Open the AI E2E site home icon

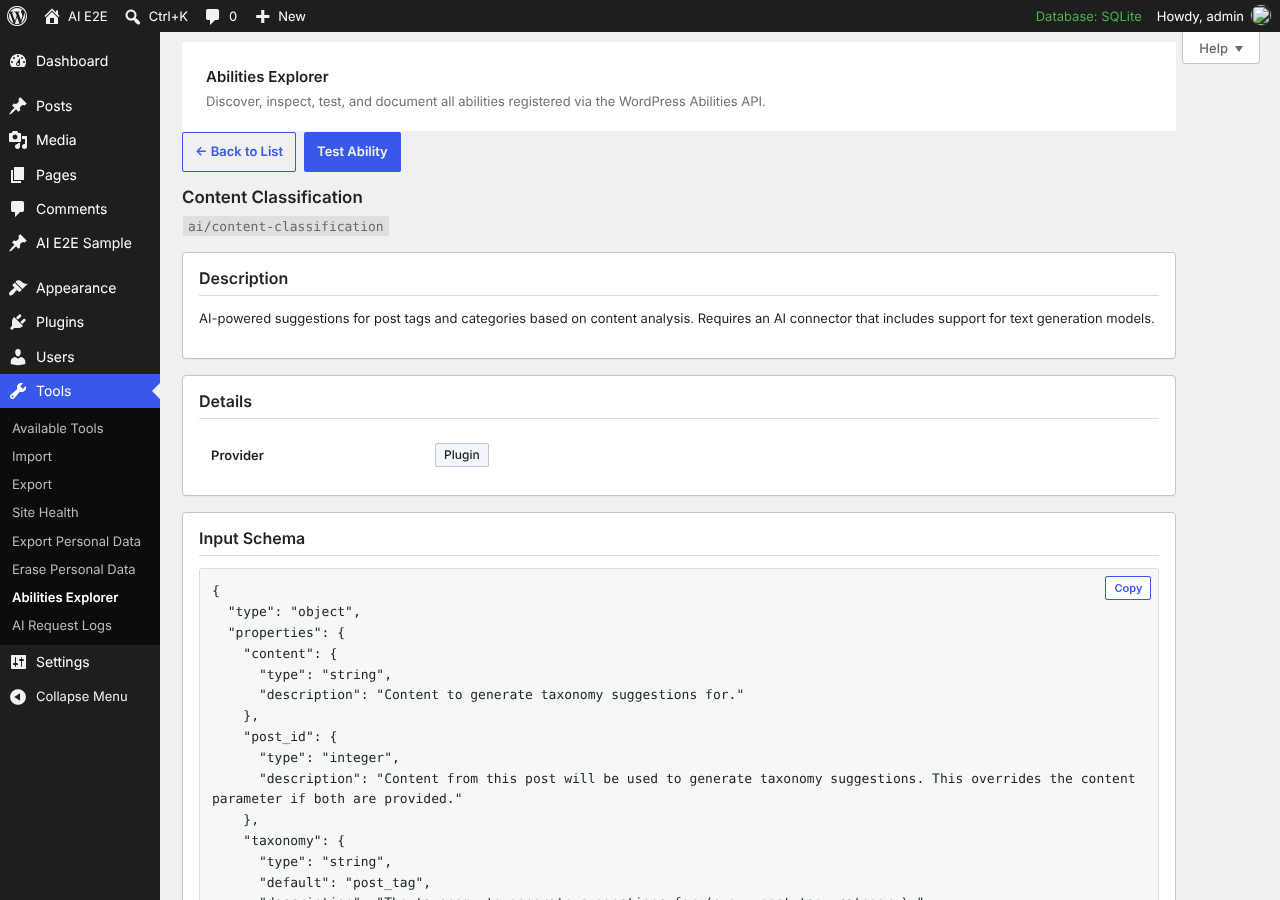tap(52, 16)
